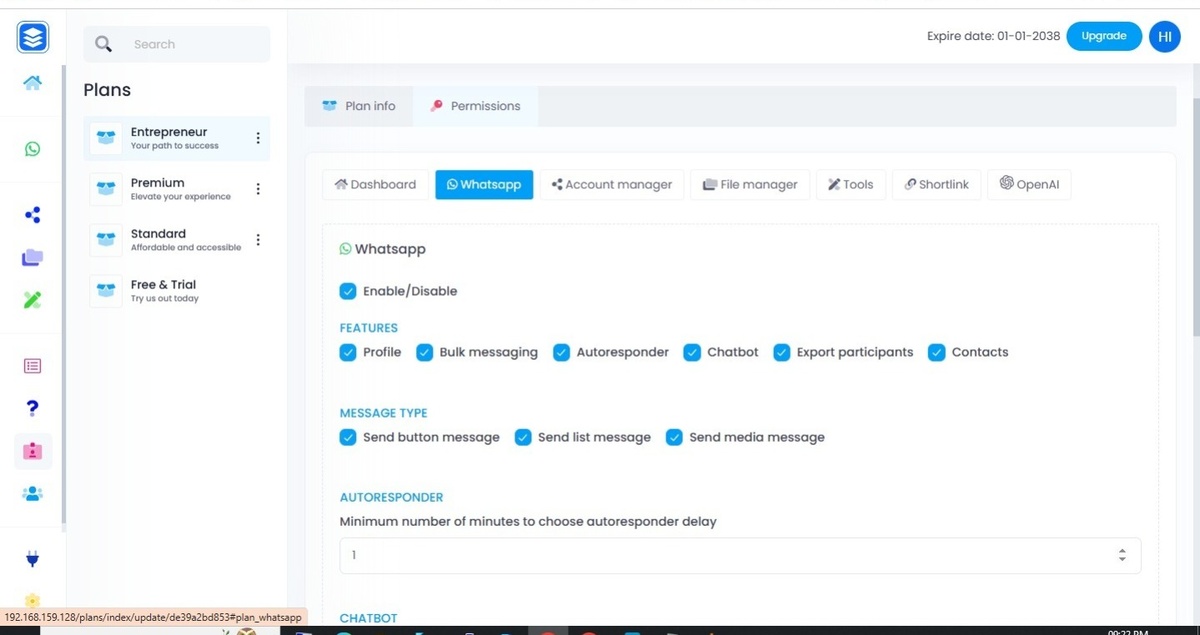1200x635 pixels.
Task: Click the plug icon in sidebar
Action: tap(32, 559)
